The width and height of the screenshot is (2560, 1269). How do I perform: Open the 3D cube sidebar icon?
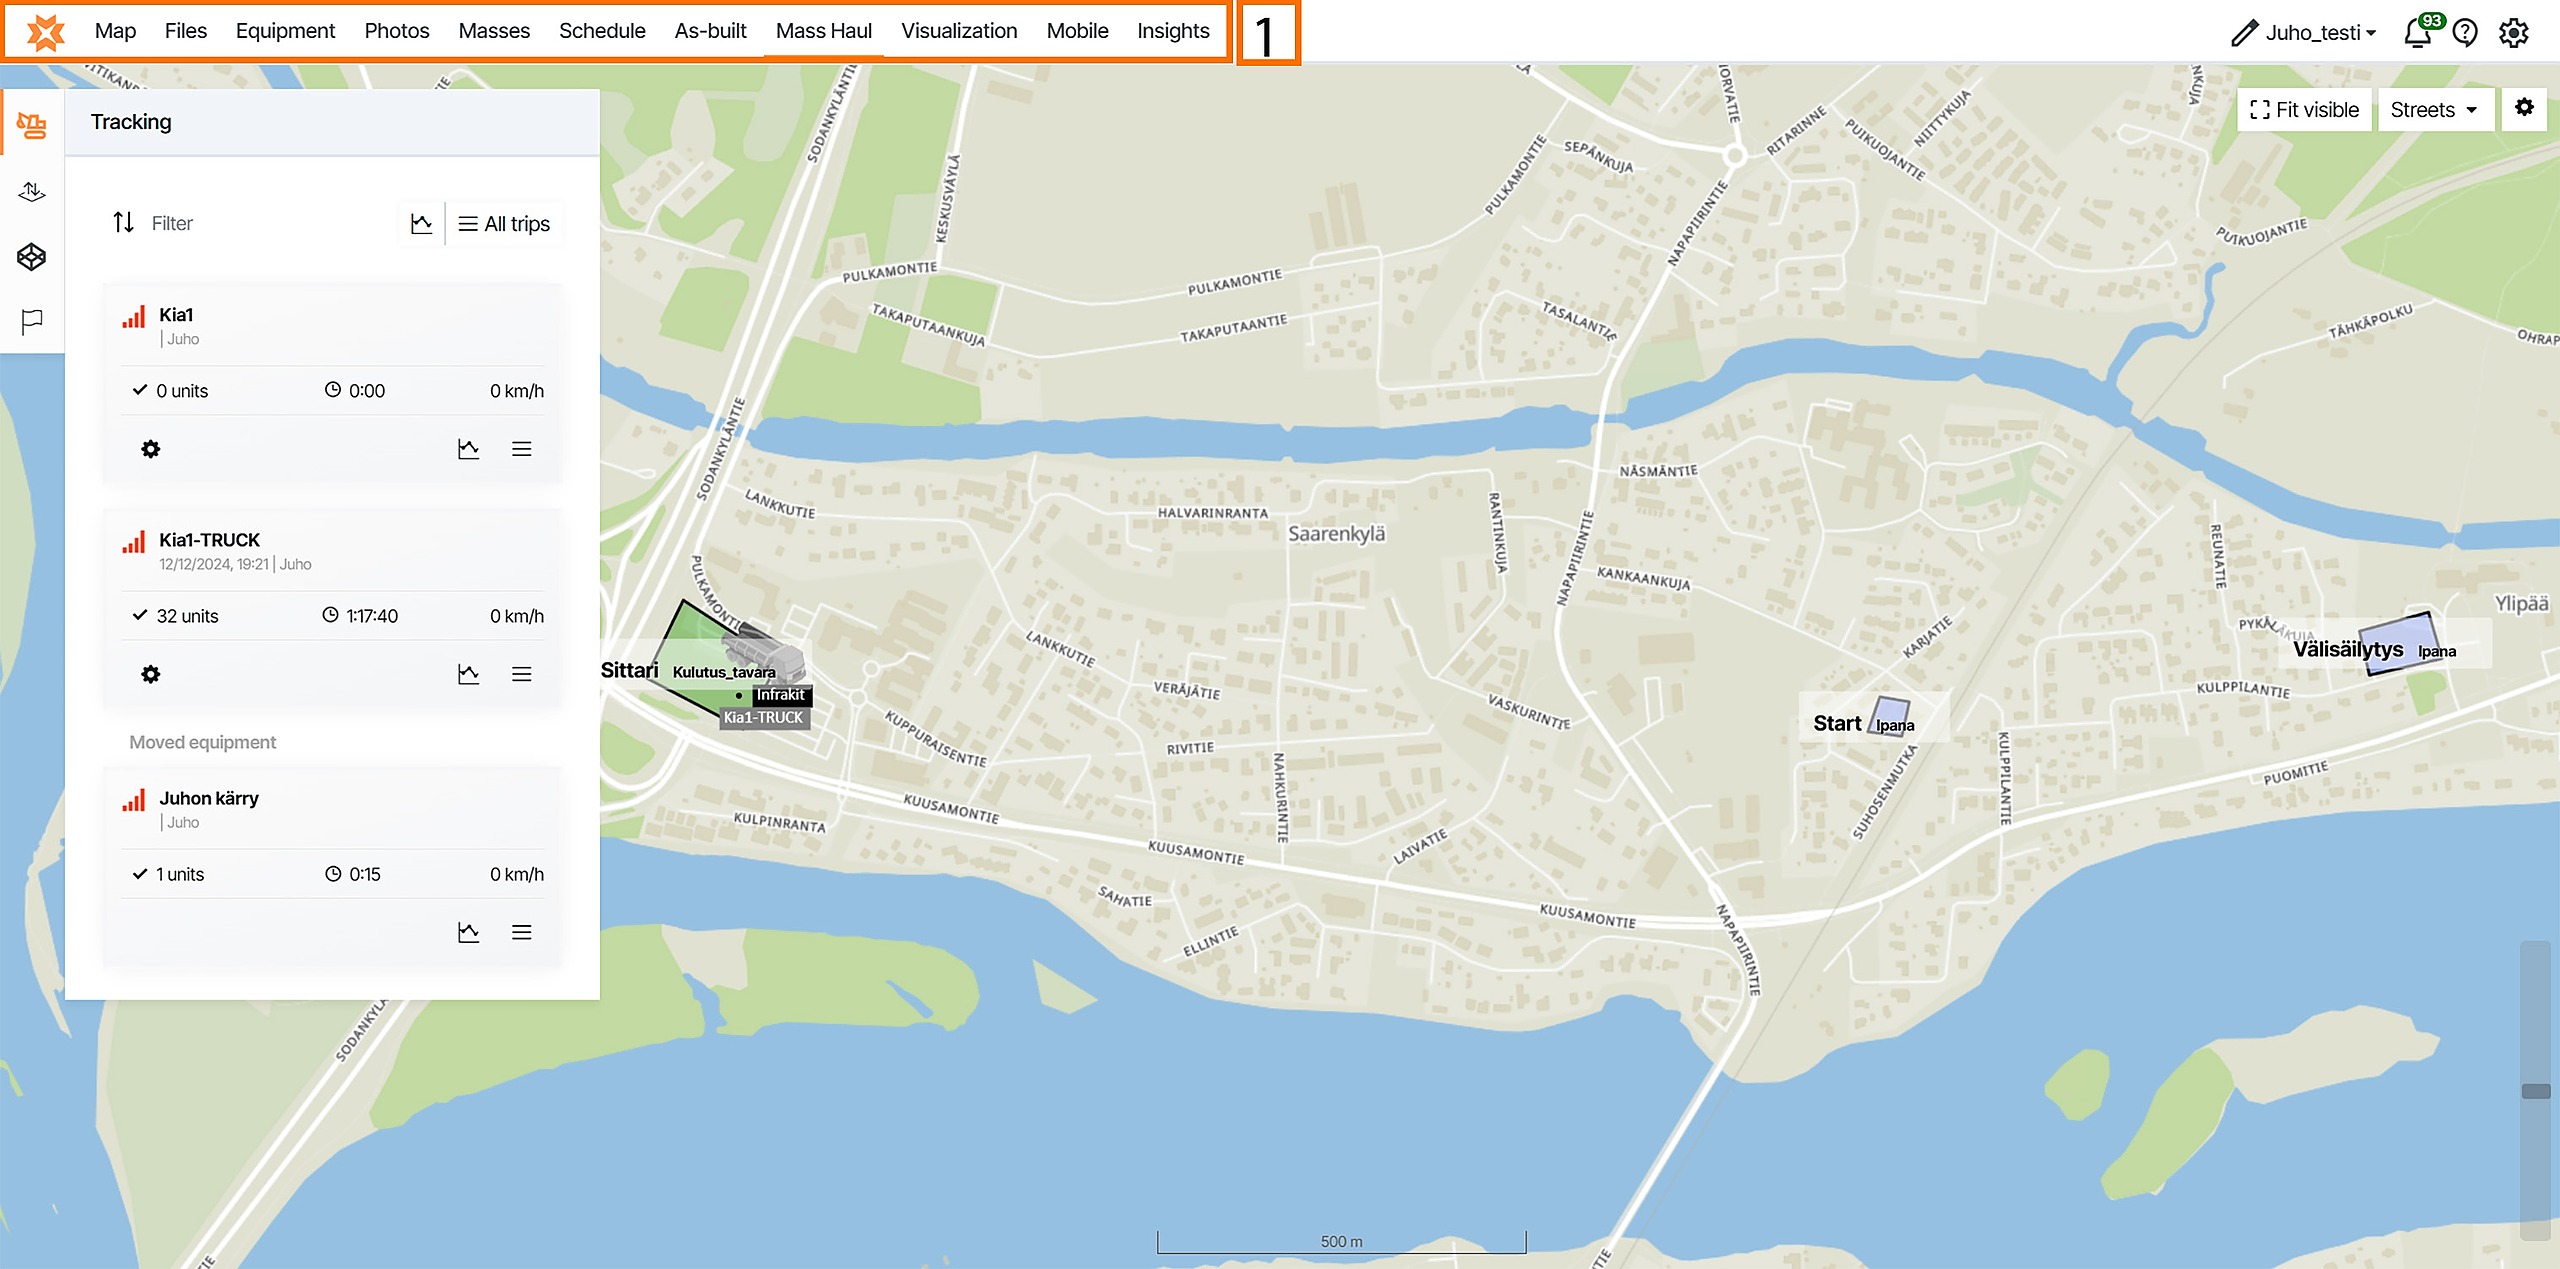pos(32,257)
